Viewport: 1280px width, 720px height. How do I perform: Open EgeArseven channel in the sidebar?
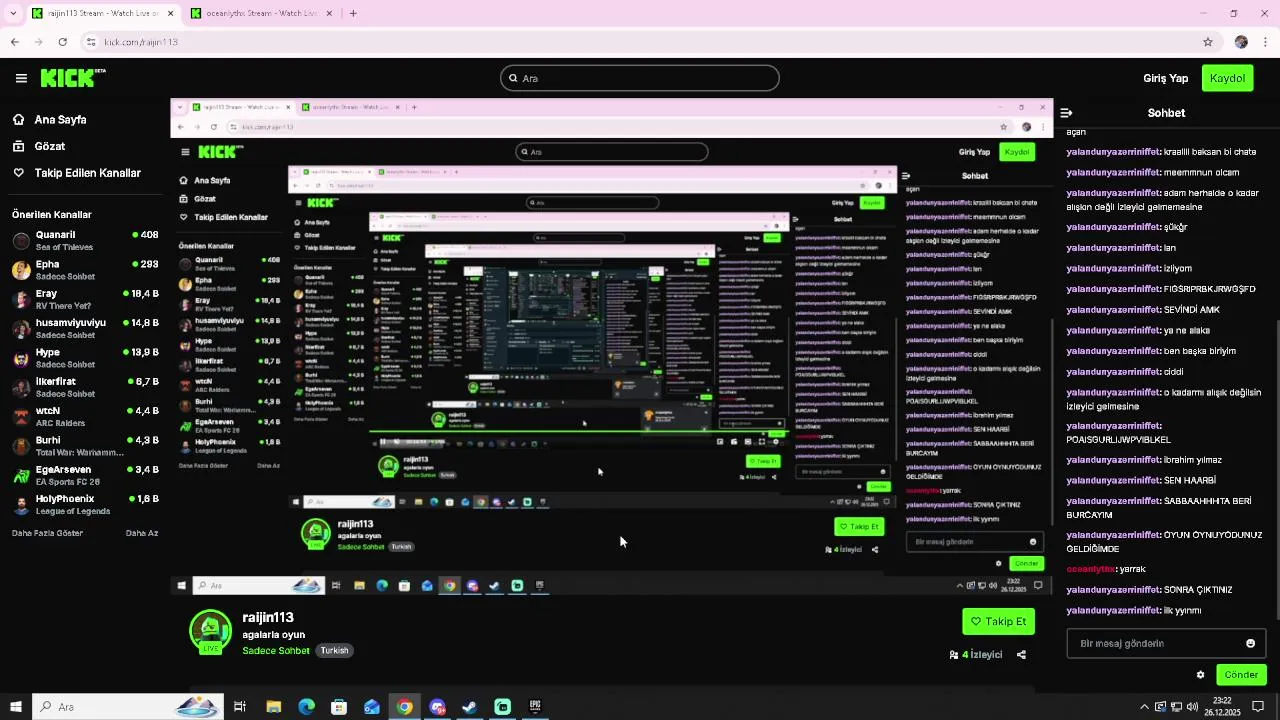[85, 475]
